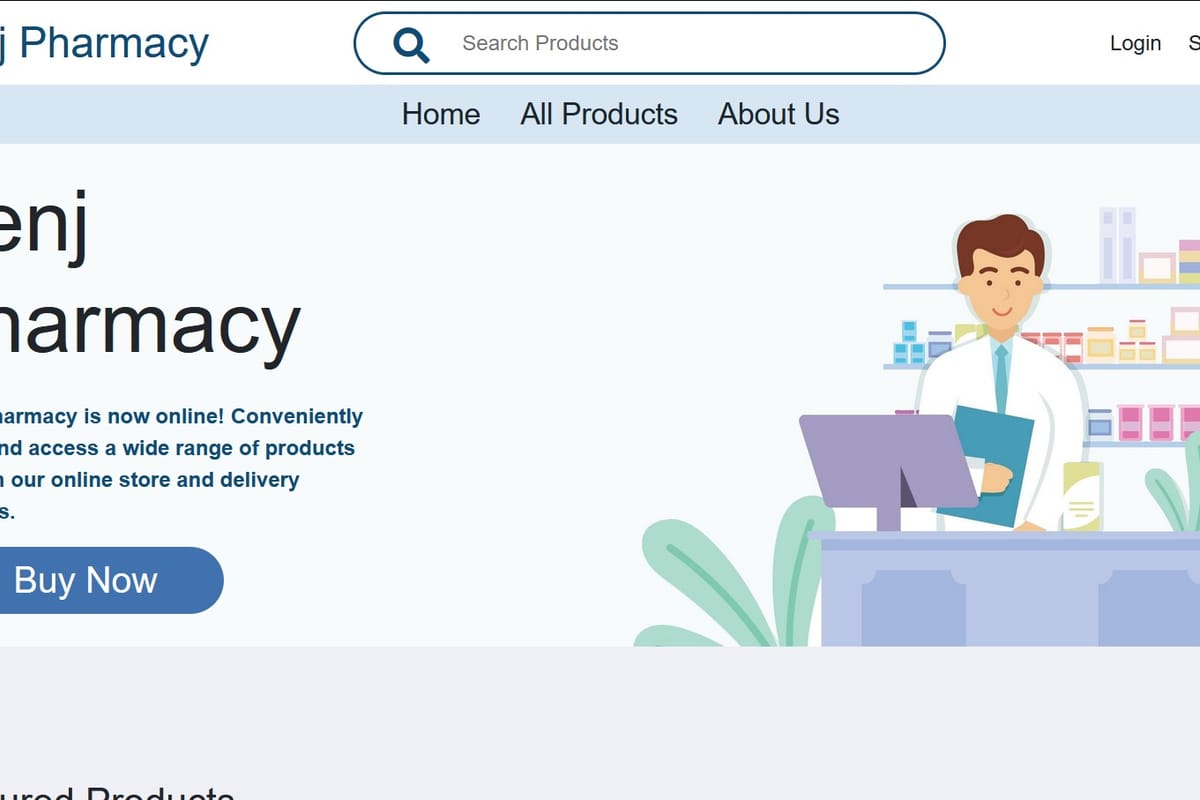Open the Login link
This screenshot has height=800, width=1200.
(x=1135, y=43)
